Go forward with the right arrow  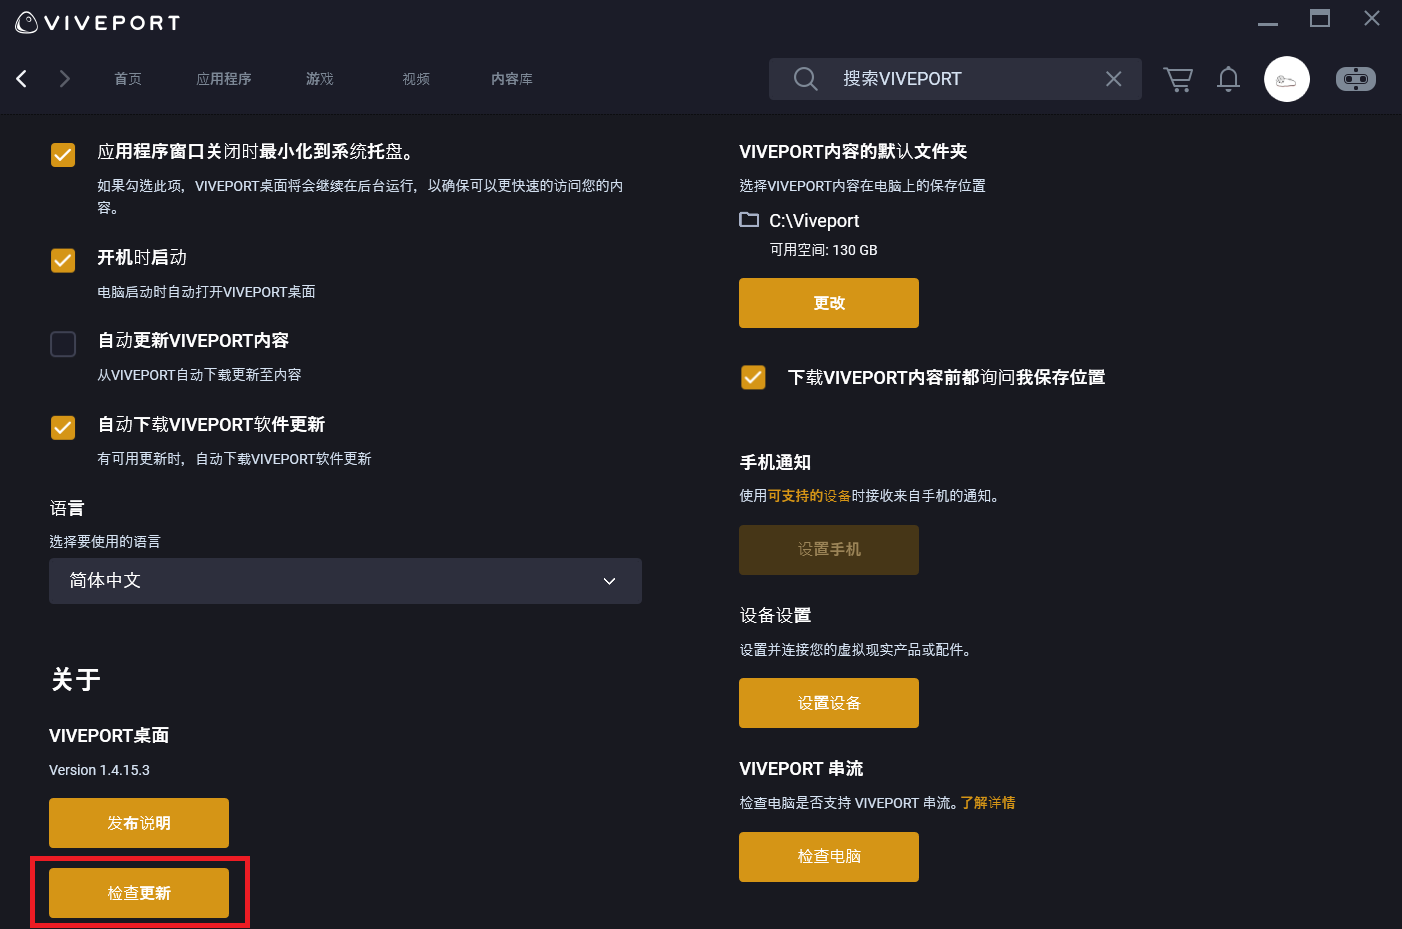pos(65,78)
